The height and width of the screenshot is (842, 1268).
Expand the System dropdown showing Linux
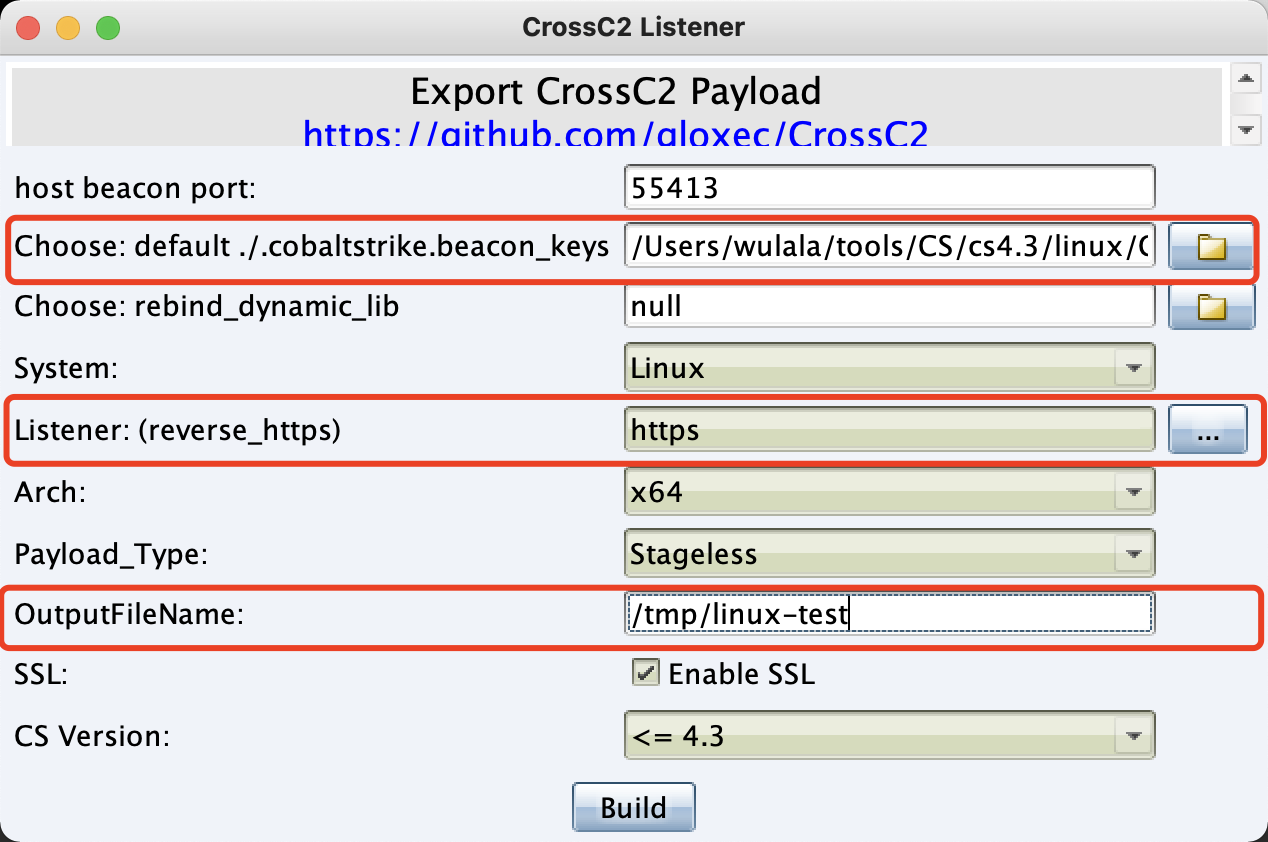point(890,368)
